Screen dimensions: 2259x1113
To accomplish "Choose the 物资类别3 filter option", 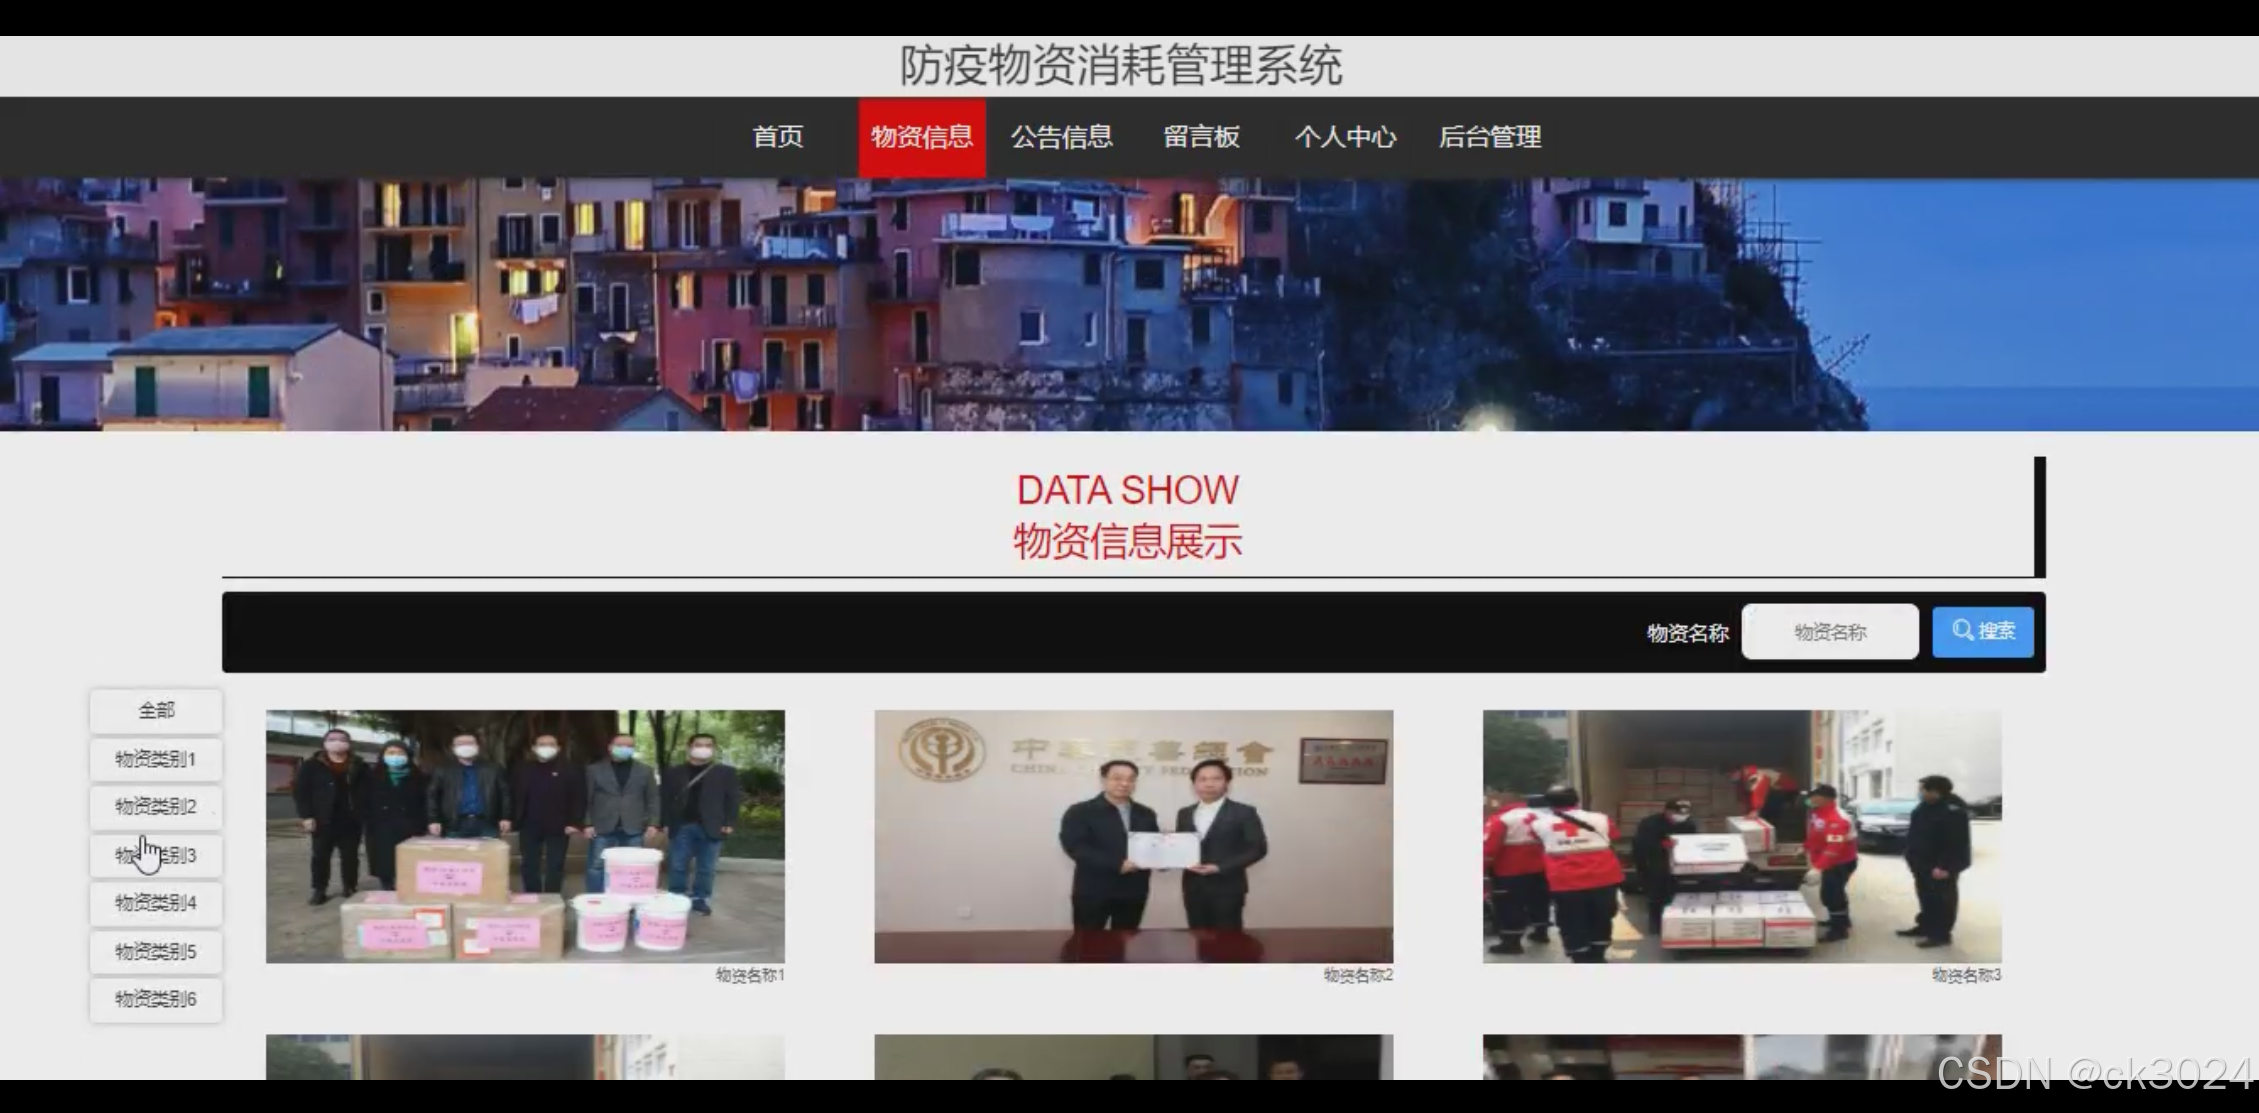I will pos(156,855).
